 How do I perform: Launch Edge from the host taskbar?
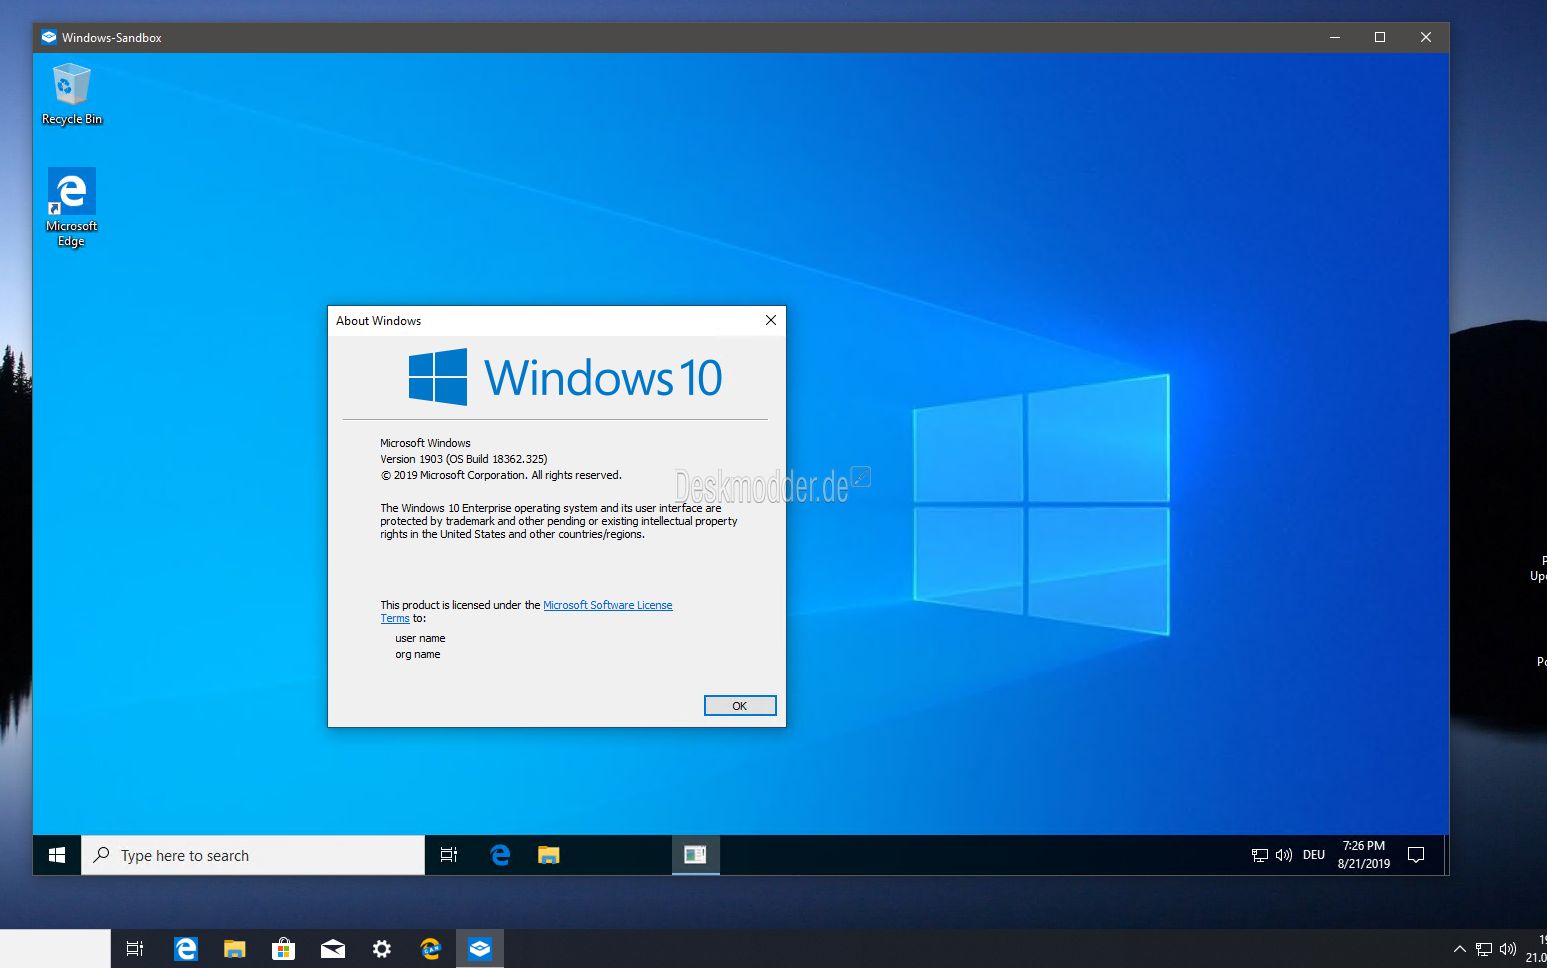click(x=185, y=949)
